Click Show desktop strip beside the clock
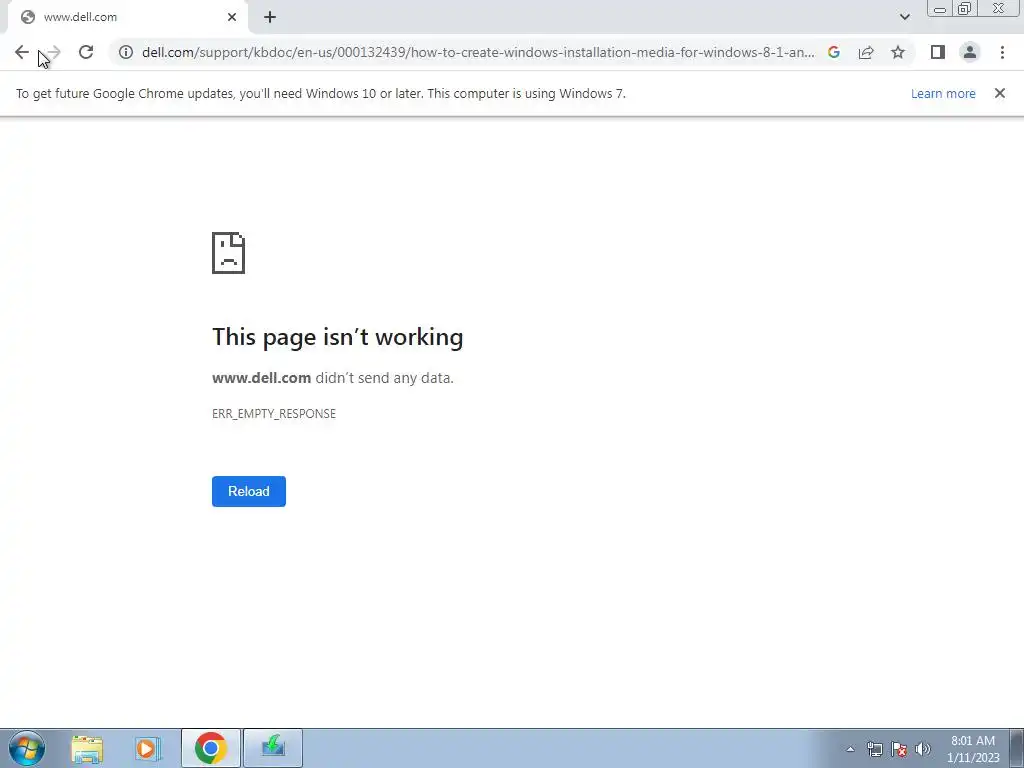 [1017, 748]
